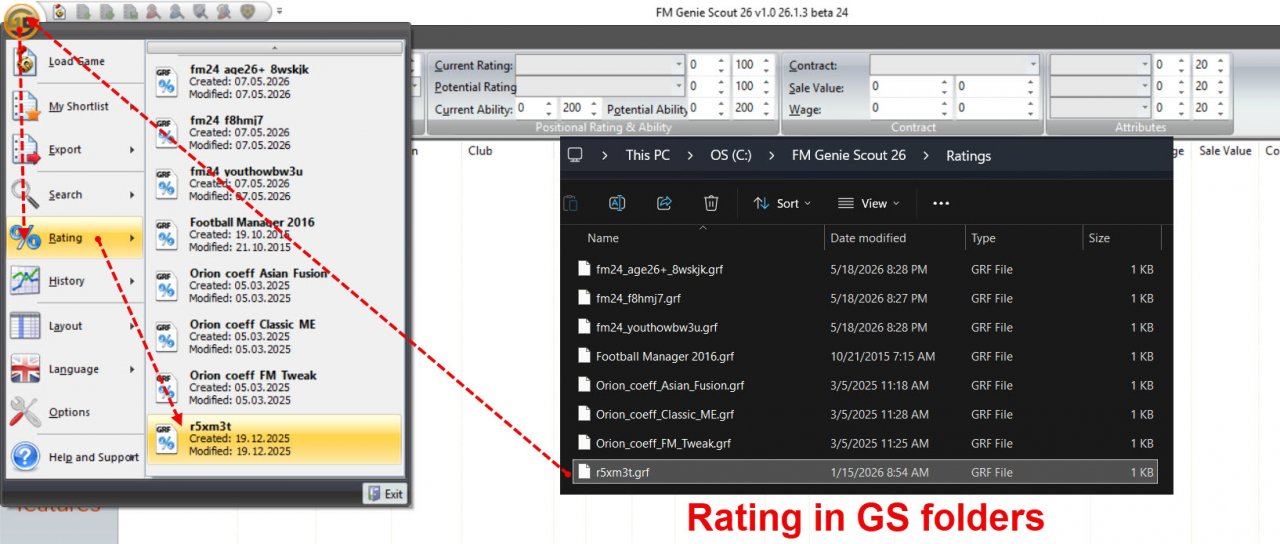Select the fm24 youthowbw3u rating entry
This screenshot has width=1280, height=544.
tap(275, 183)
